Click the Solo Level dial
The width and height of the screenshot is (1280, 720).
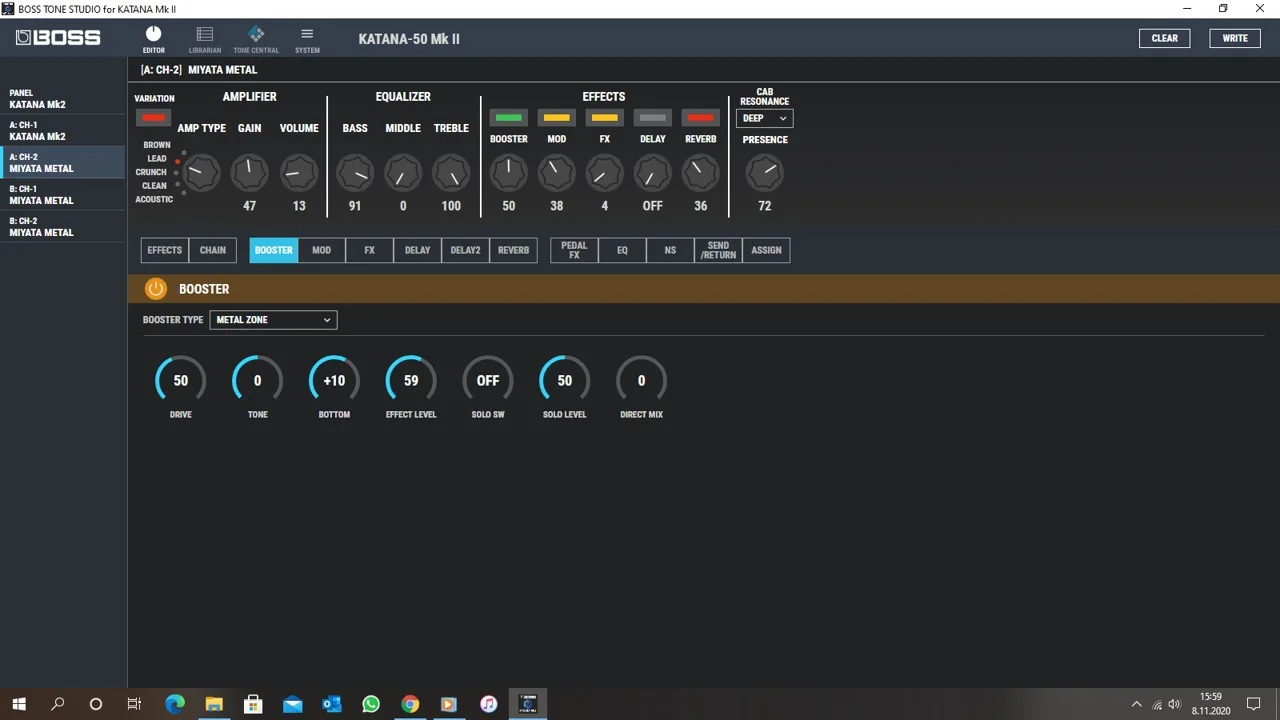coord(565,381)
